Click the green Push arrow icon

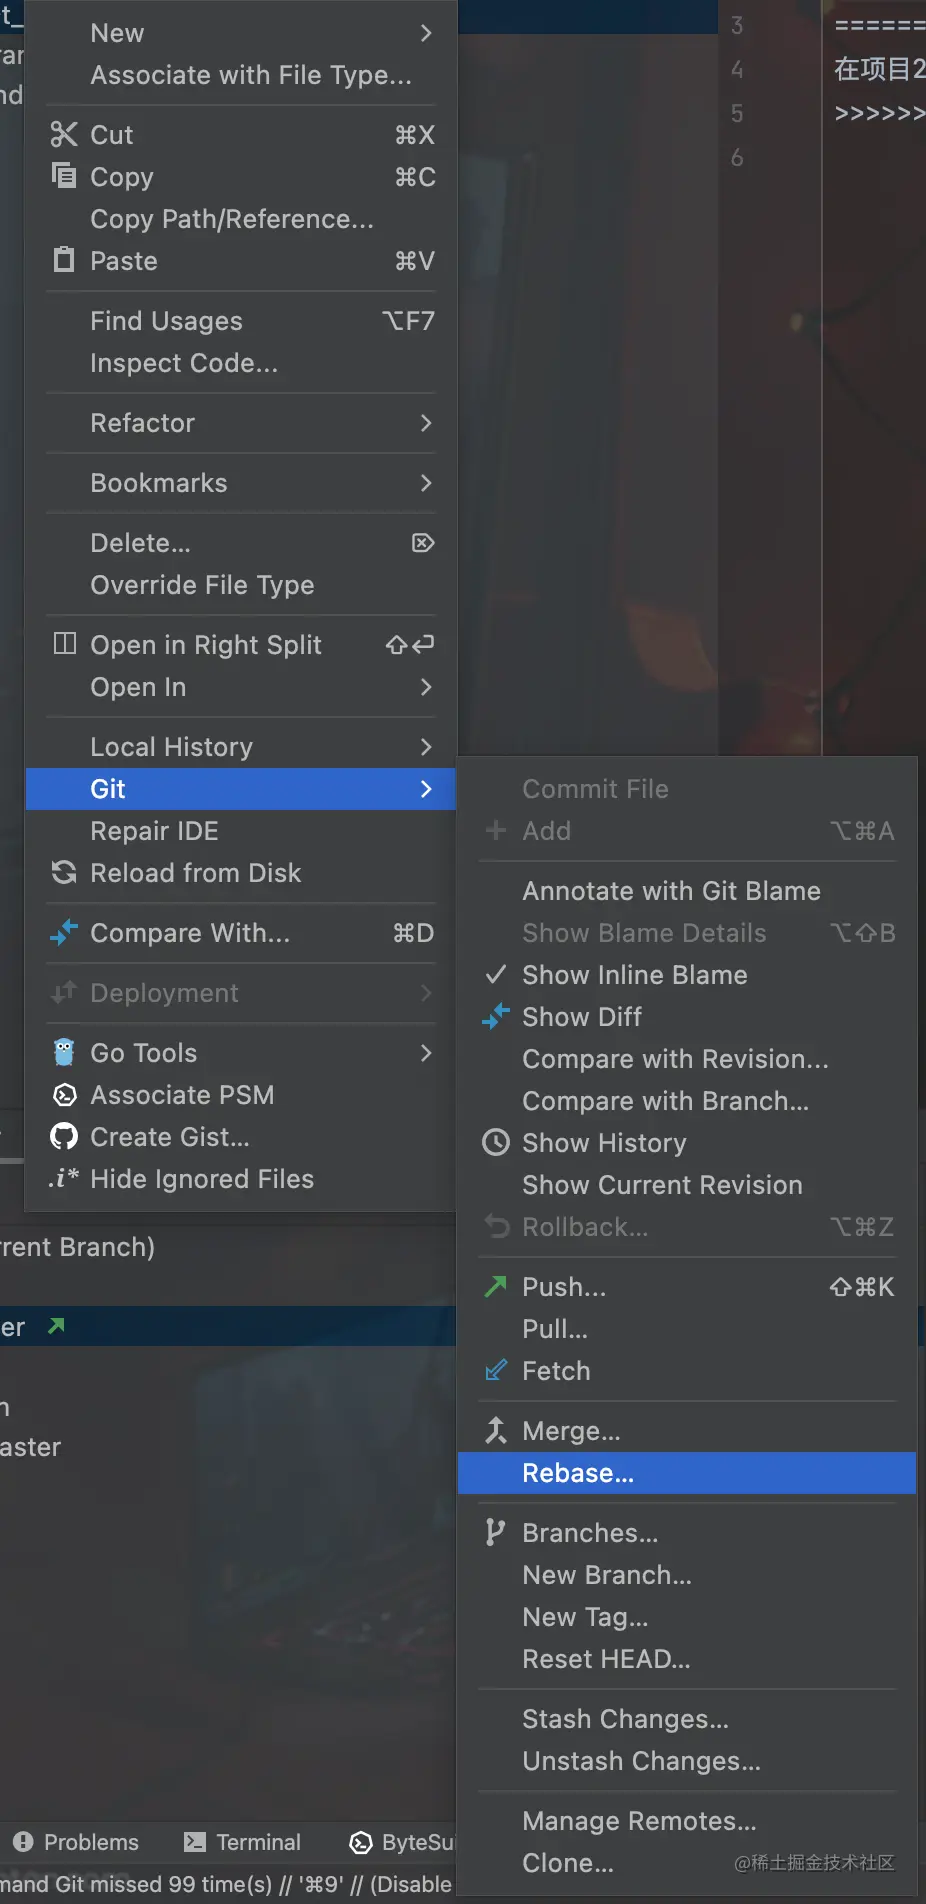pyautogui.click(x=496, y=1286)
